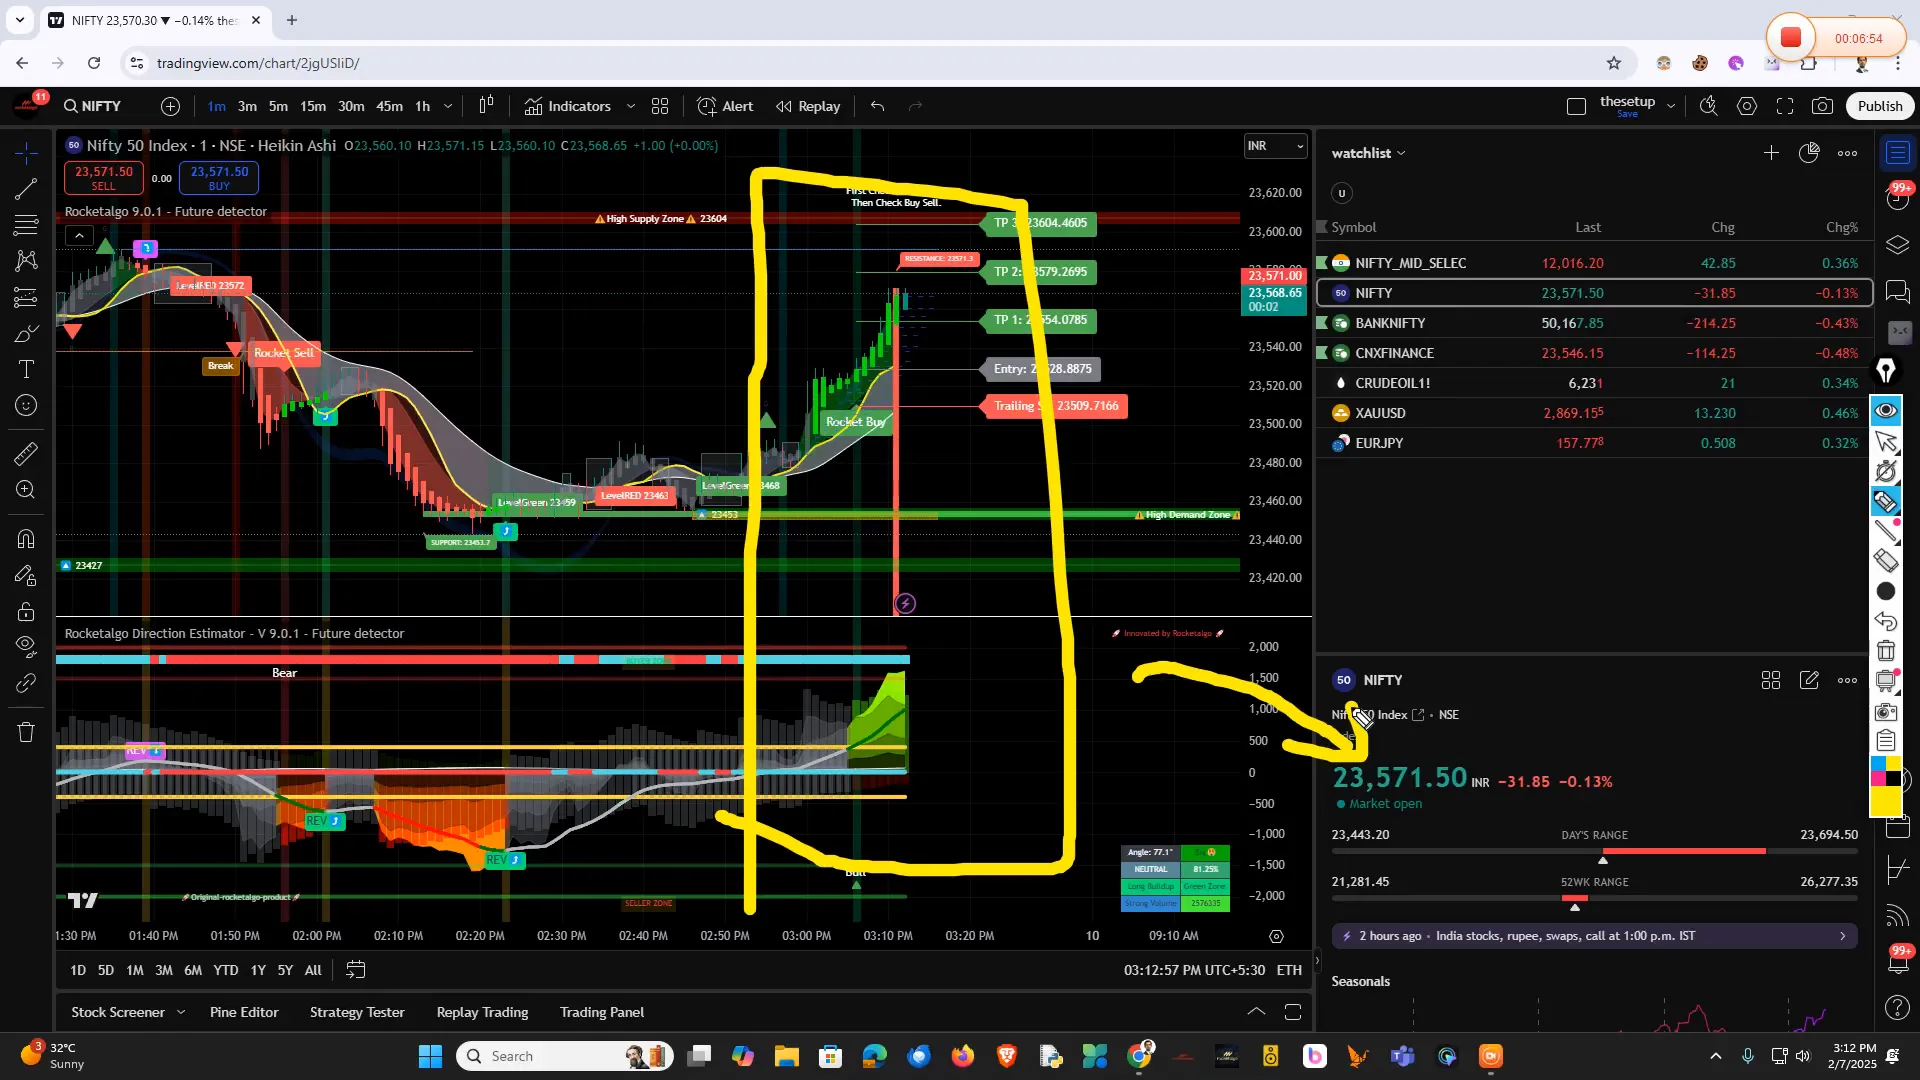1920x1080 pixels.
Task: Click the Publish button
Action: pyautogui.click(x=1879, y=105)
